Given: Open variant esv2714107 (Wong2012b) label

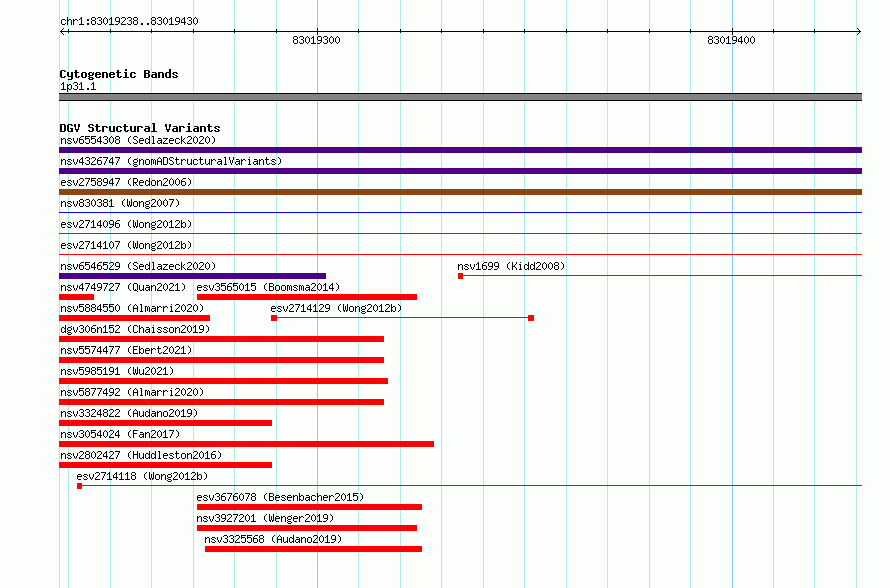Looking at the screenshot, I should click(126, 245).
